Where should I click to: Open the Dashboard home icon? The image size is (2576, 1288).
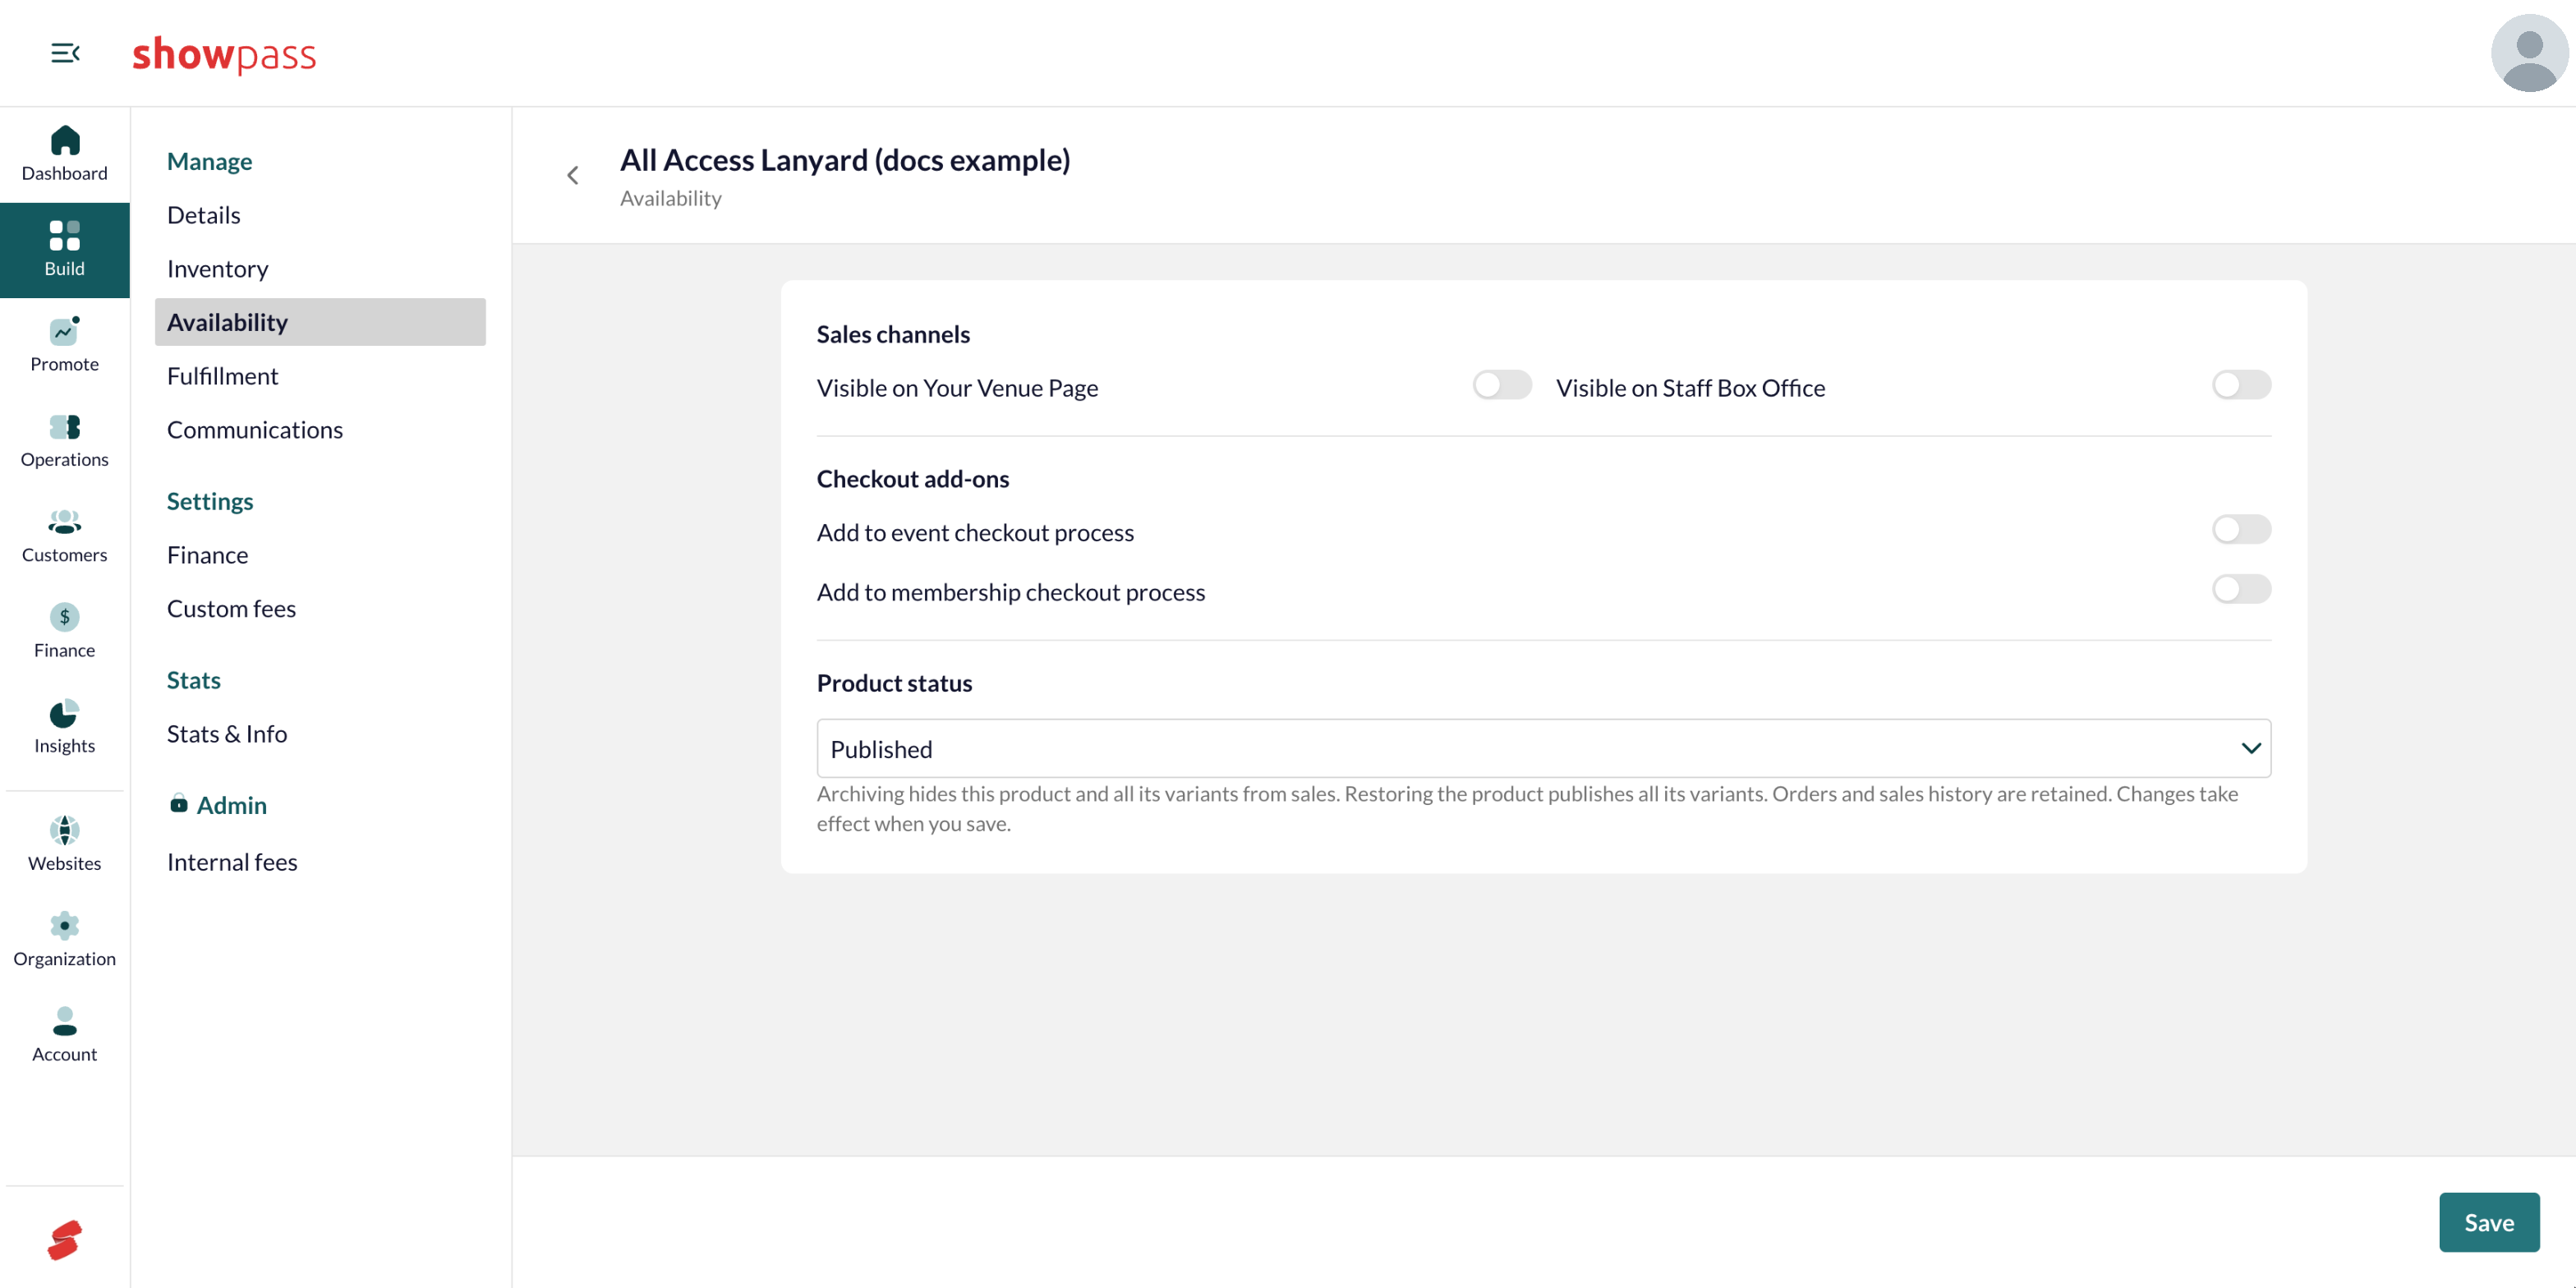[x=65, y=140]
